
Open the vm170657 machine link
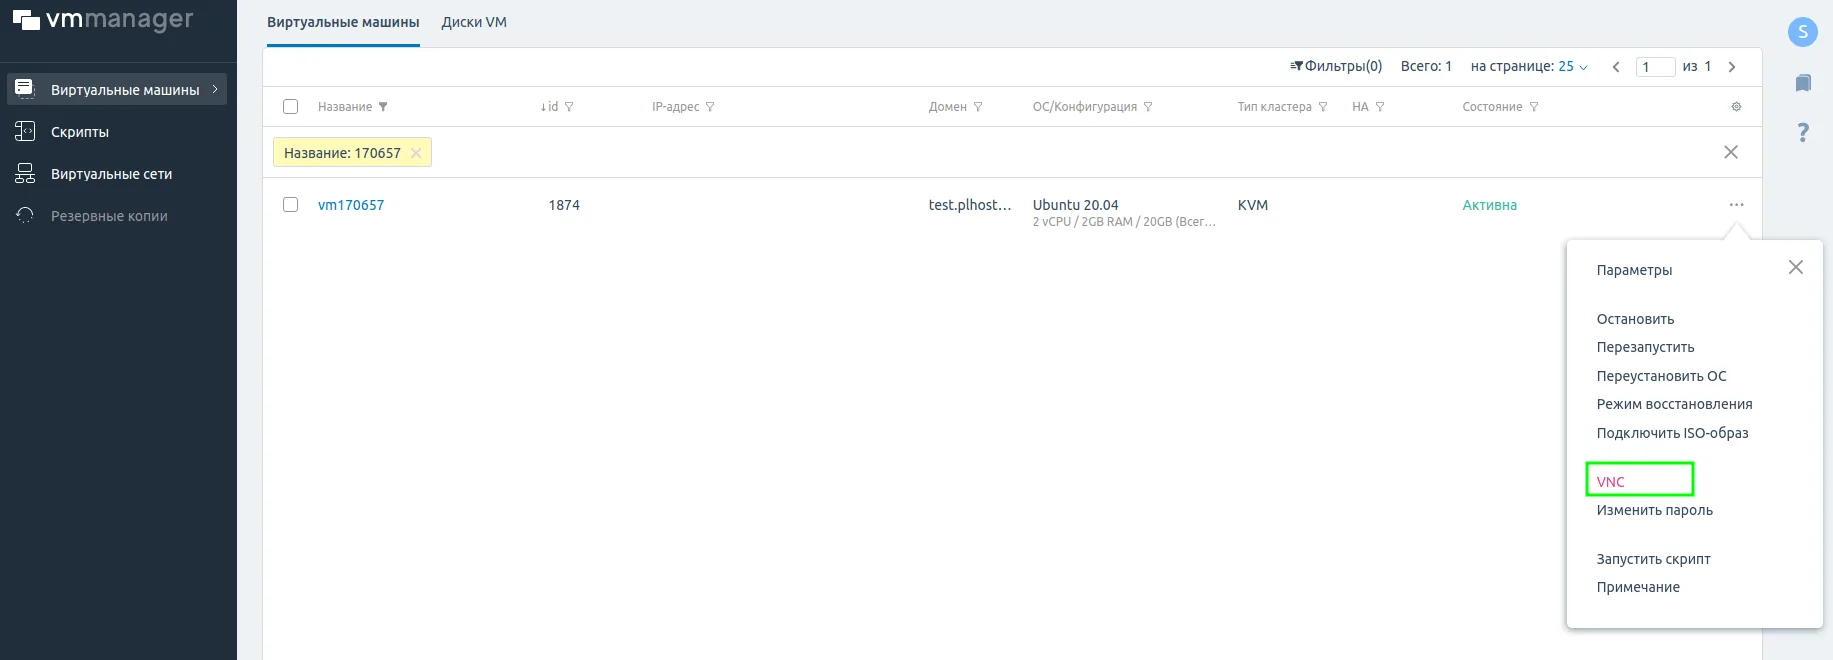tap(351, 205)
